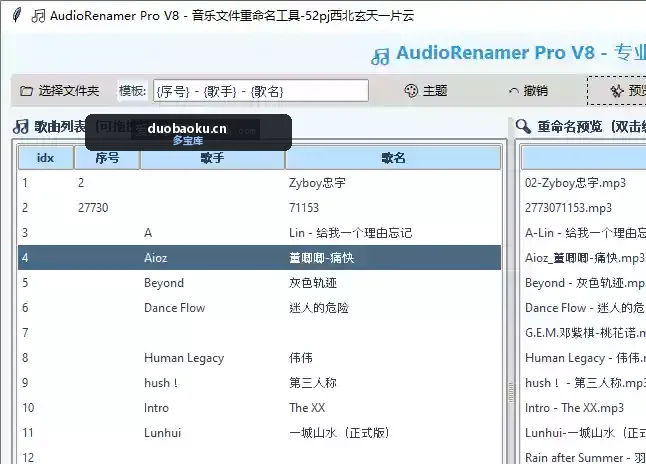Click song name 第三人称

coord(313,383)
